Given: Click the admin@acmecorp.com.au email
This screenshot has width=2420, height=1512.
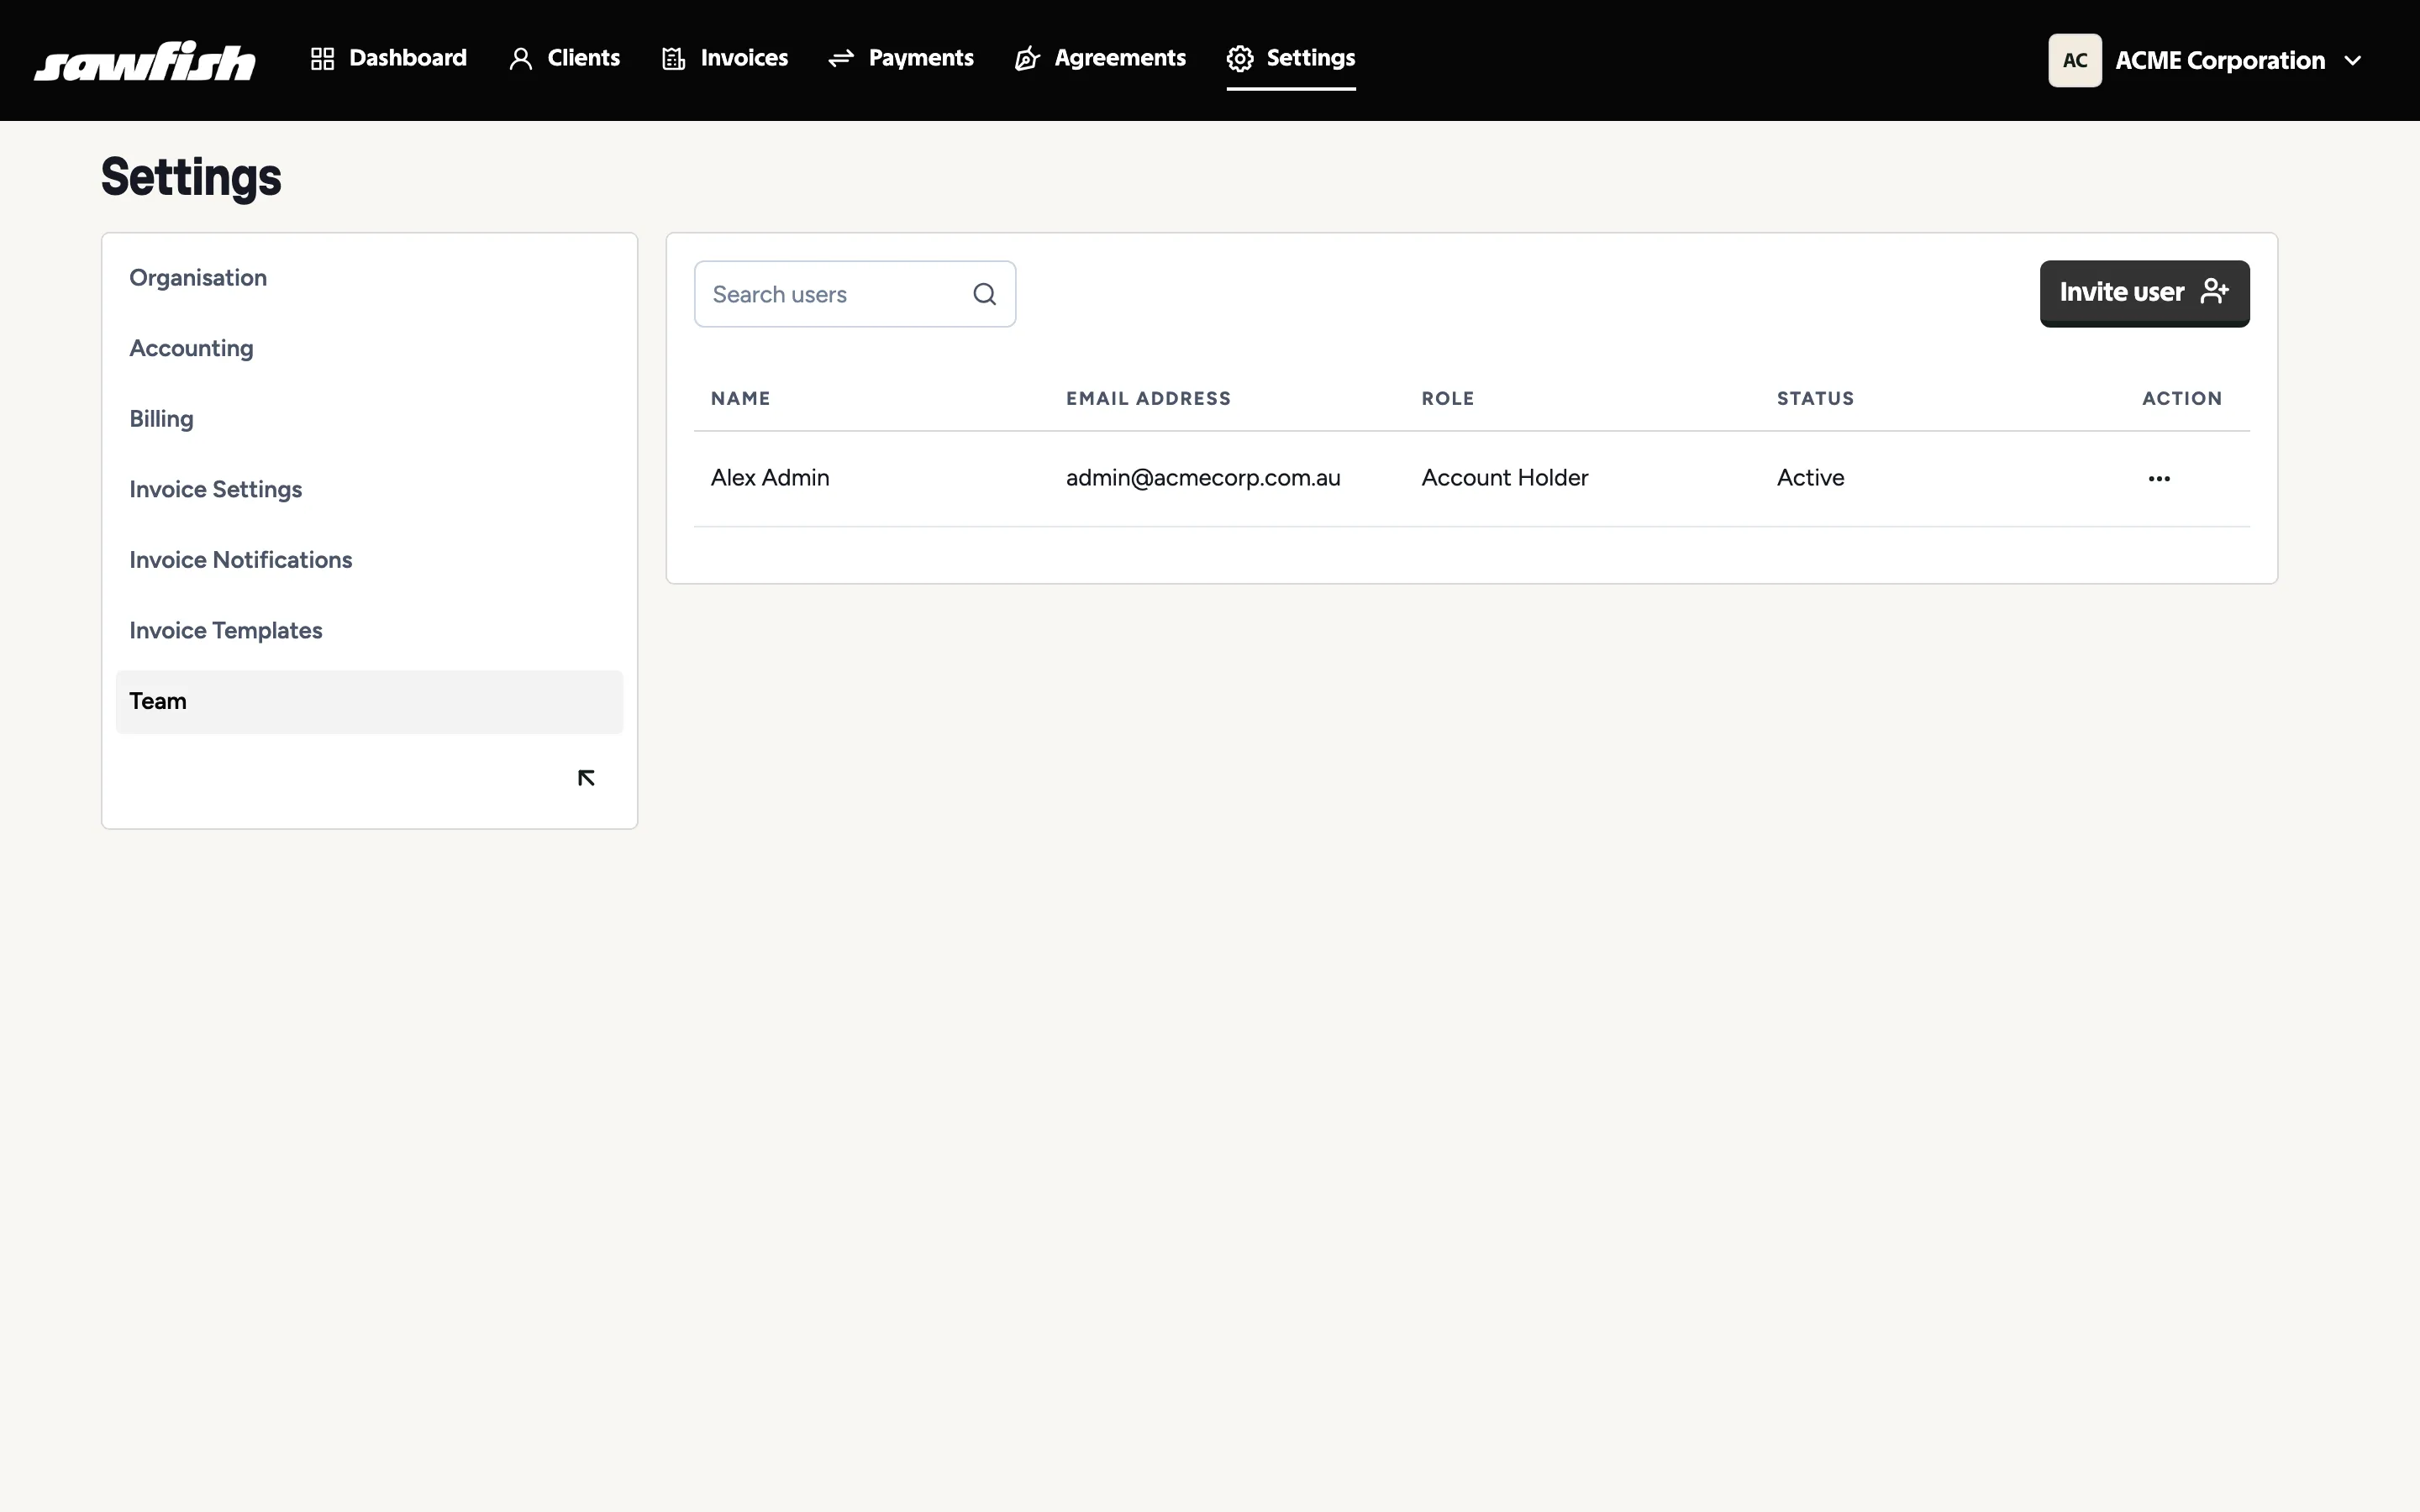Looking at the screenshot, I should pos(1203,477).
